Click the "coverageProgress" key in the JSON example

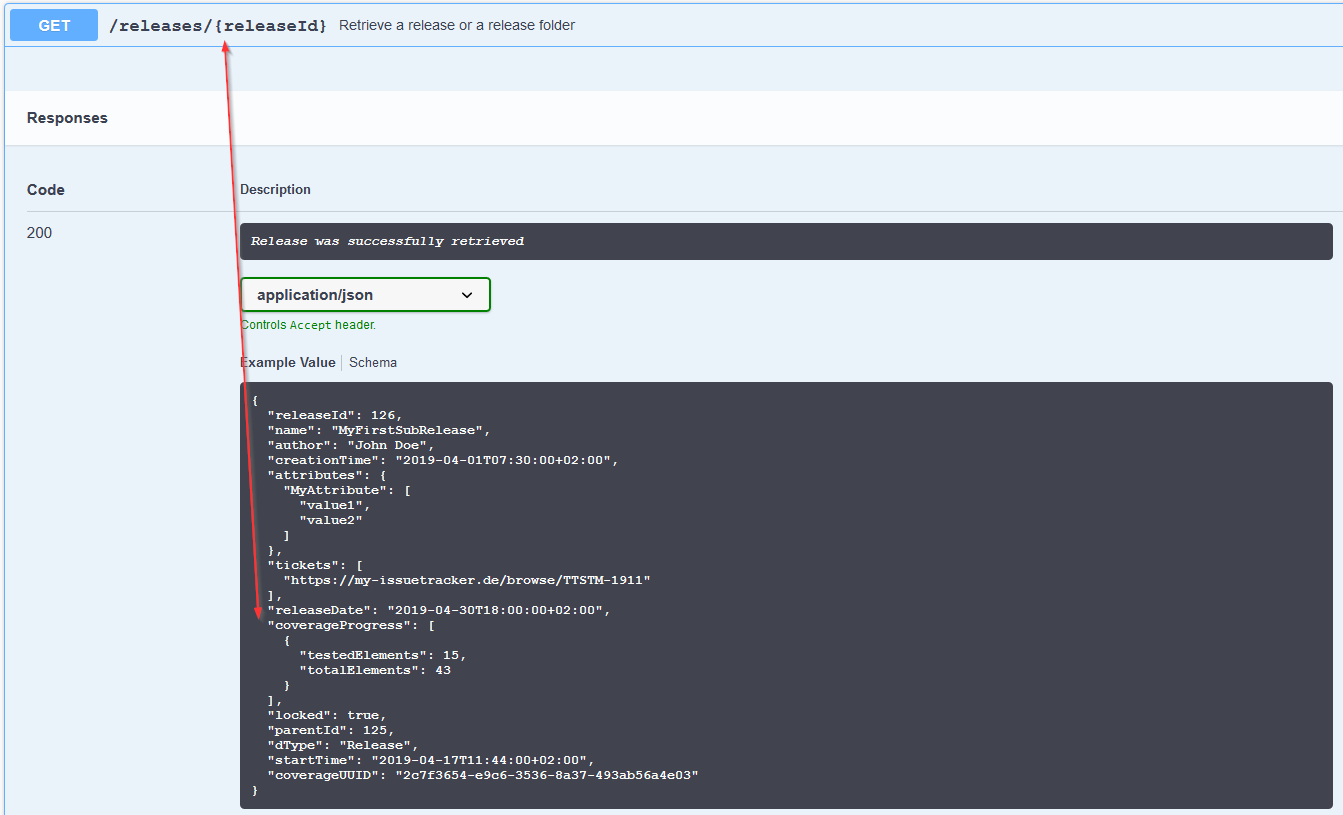click(341, 625)
